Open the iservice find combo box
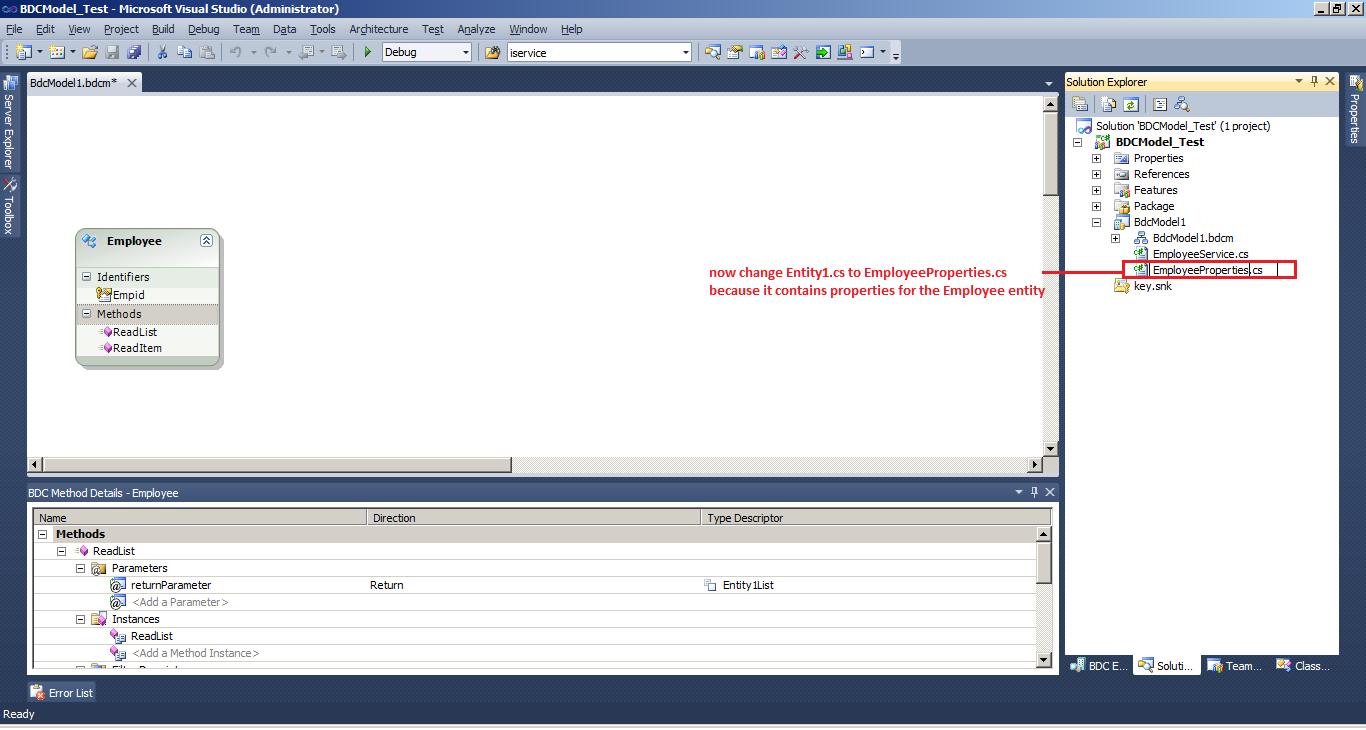The height and width of the screenshot is (730, 1366). point(599,52)
